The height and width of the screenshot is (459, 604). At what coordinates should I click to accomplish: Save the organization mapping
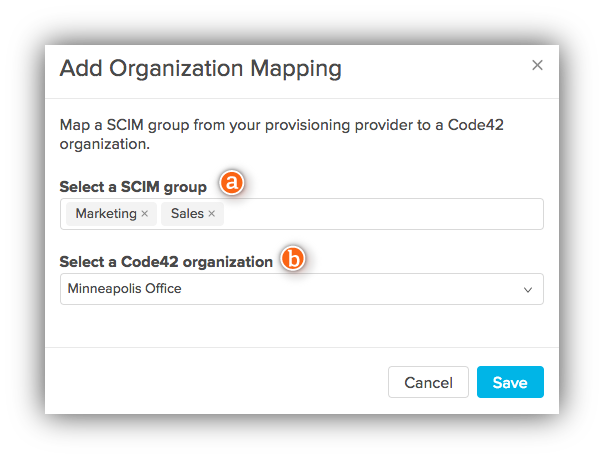point(510,382)
